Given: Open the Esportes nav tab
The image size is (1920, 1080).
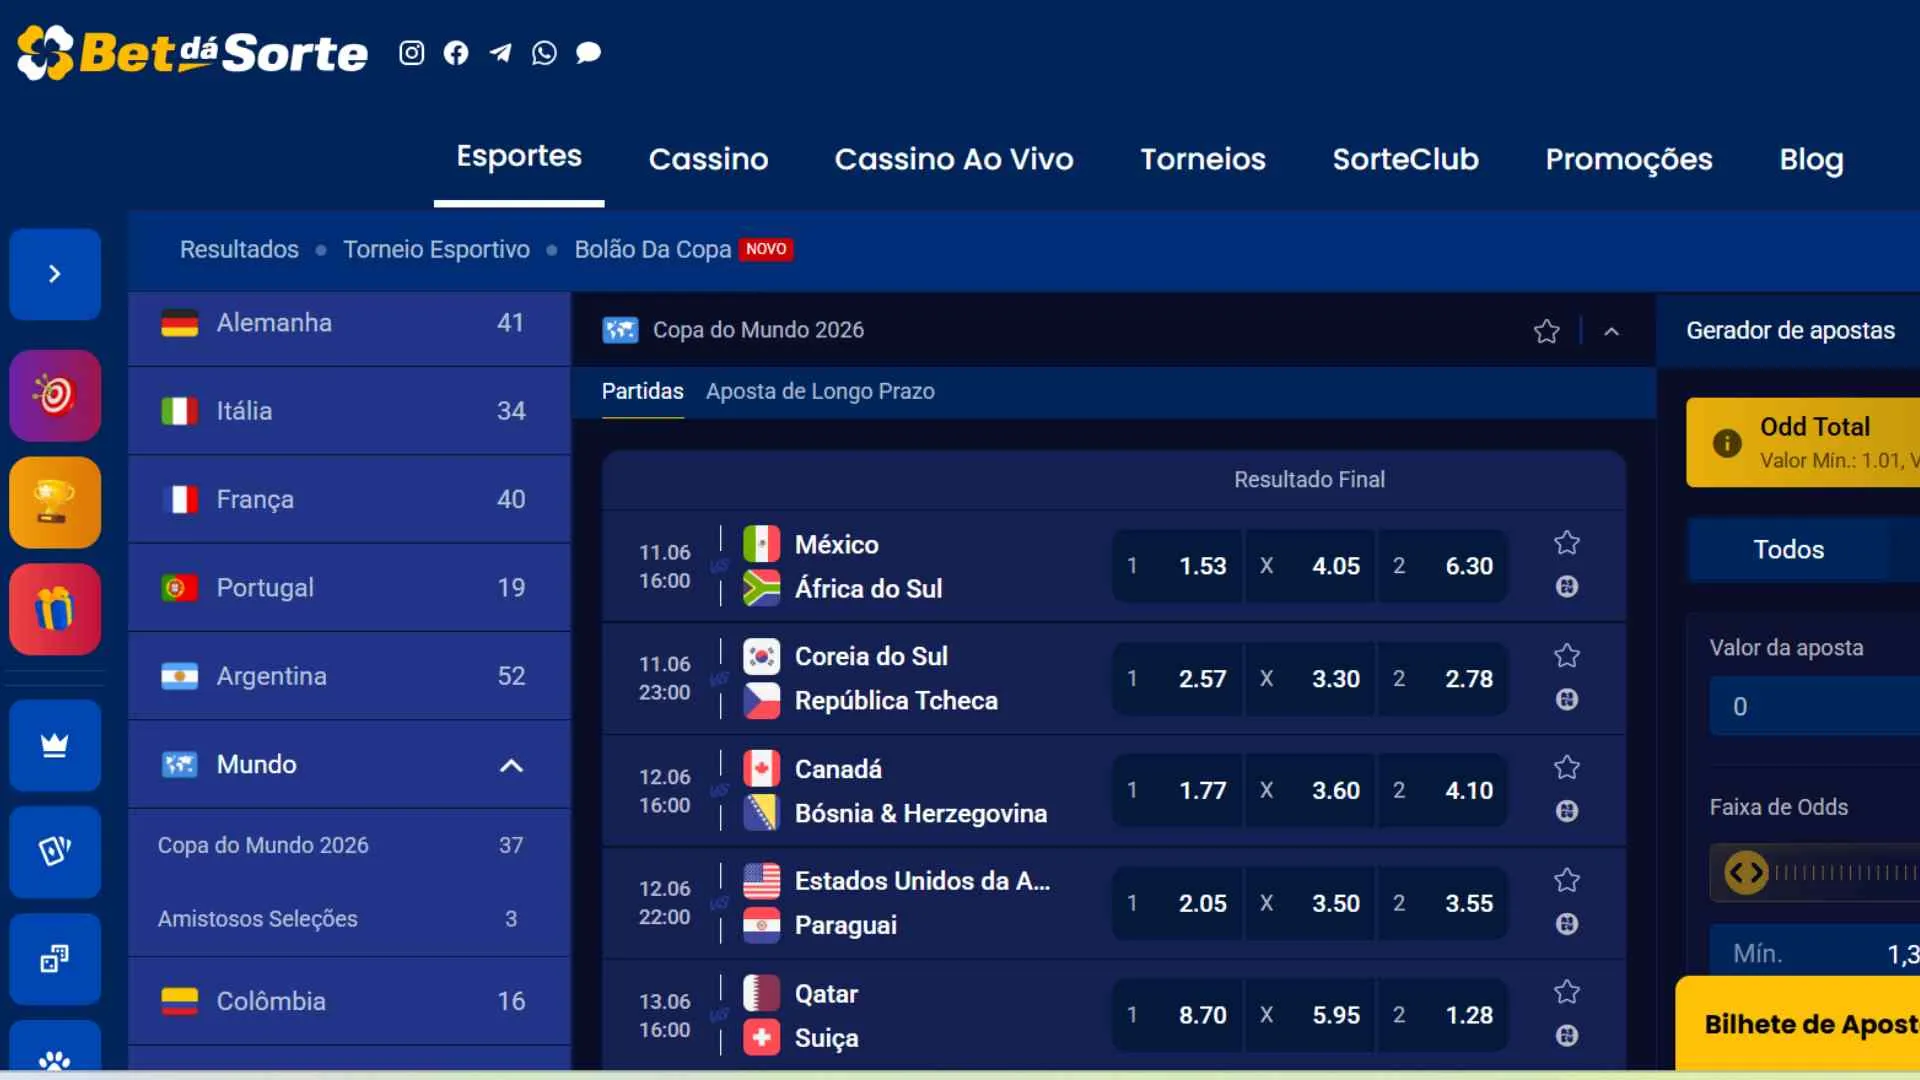Looking at the screenshot, I should 519,156.
